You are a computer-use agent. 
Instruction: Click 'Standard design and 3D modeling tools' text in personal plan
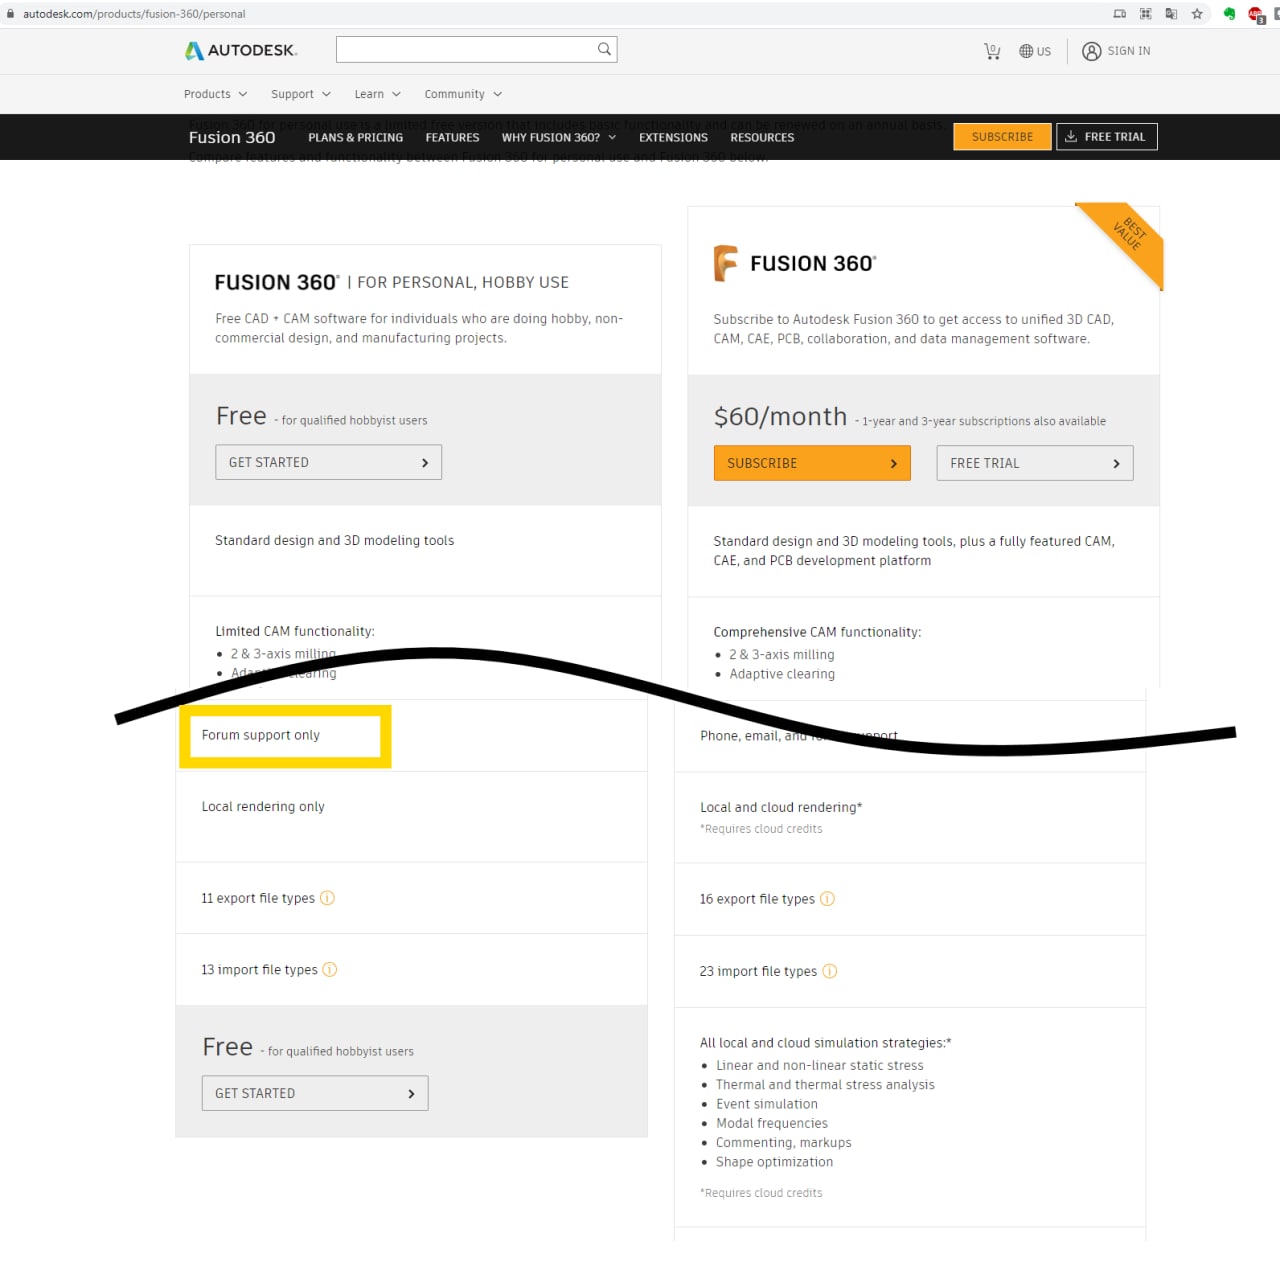(334, 540)
